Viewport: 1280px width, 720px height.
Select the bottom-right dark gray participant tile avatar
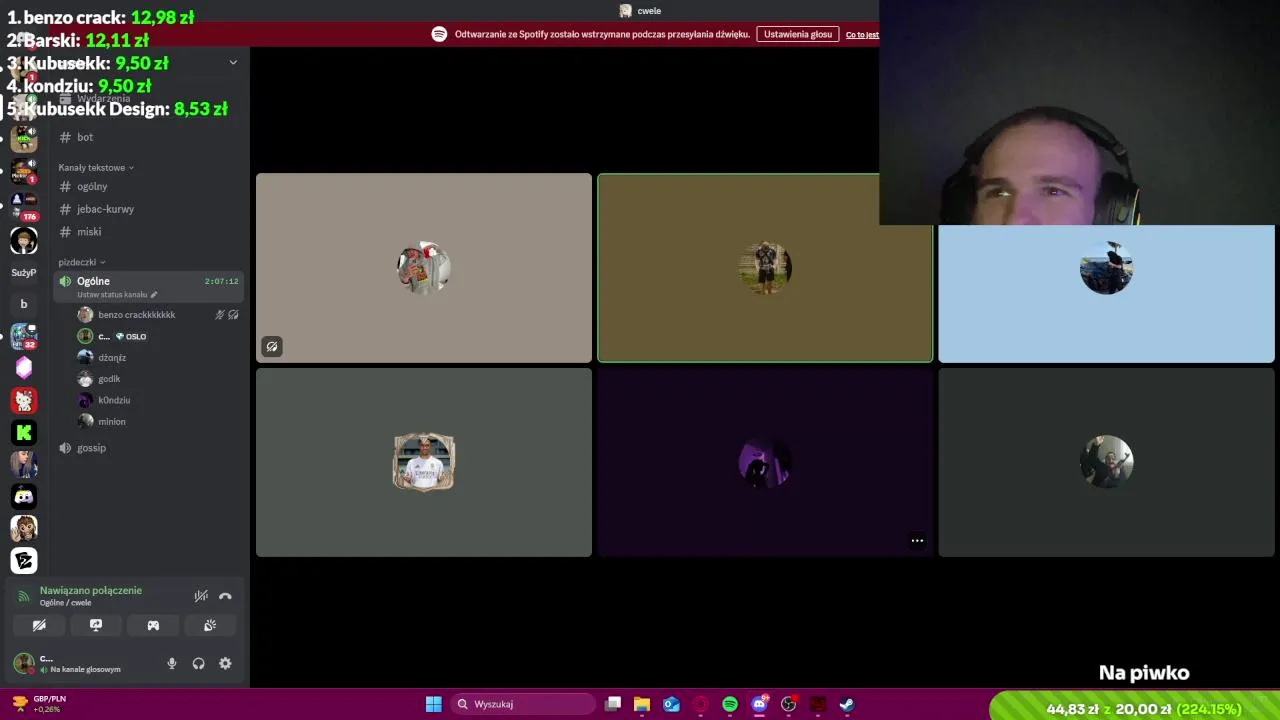(x=1106, y=462)
